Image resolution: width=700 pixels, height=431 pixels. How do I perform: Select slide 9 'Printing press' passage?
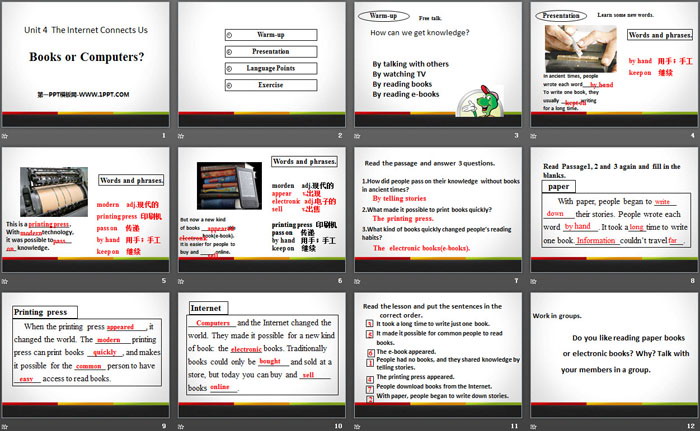coord(86,355)
